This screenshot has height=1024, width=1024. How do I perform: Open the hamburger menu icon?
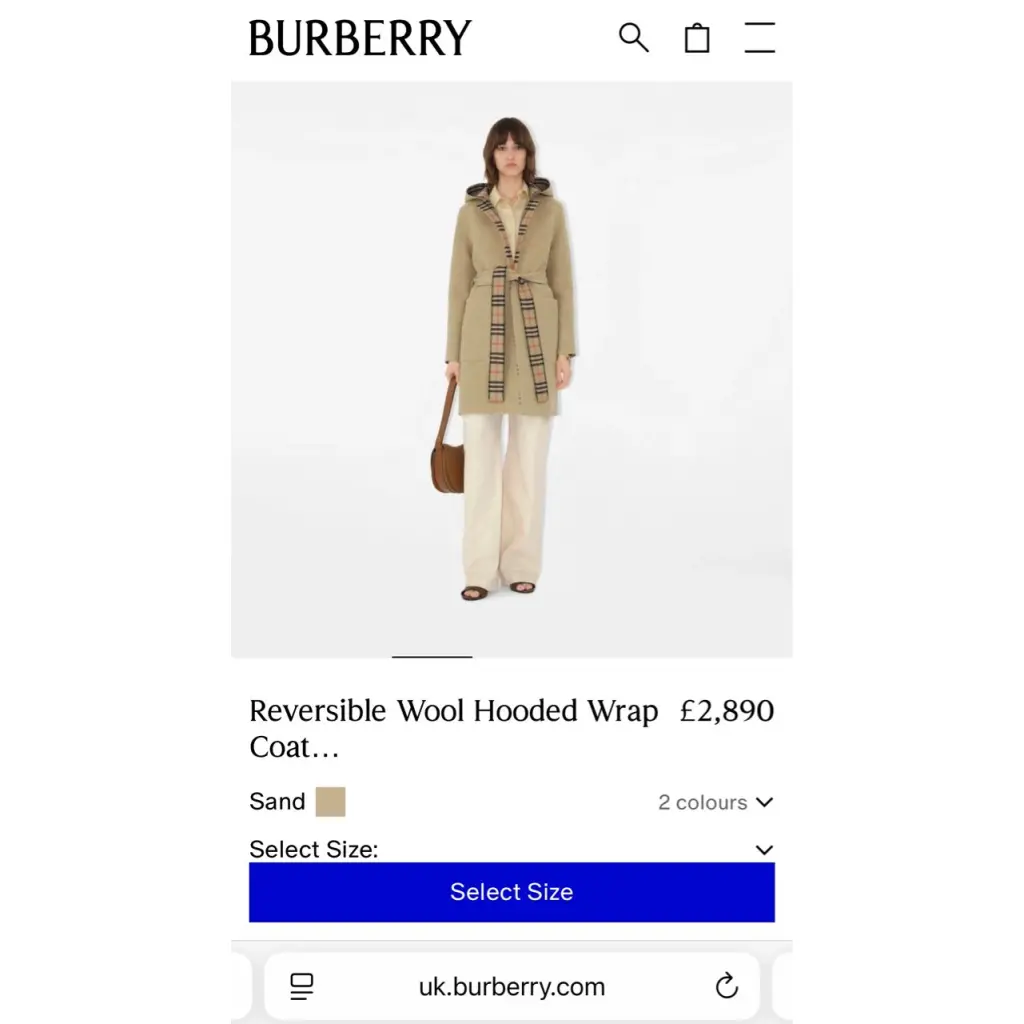coord(760,37)
